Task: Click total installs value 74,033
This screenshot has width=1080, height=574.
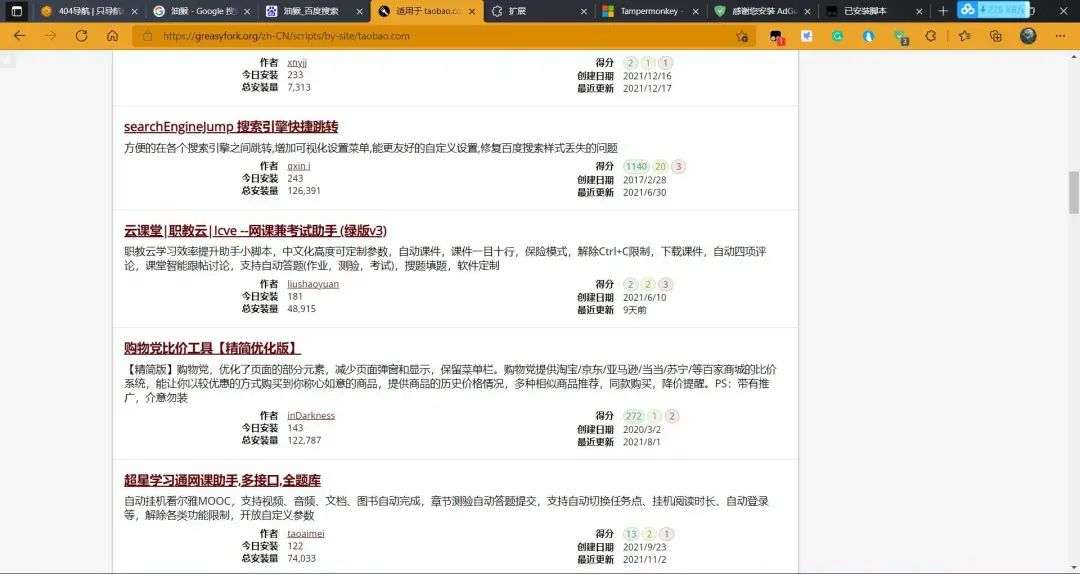Action: [x=302, y=558]
